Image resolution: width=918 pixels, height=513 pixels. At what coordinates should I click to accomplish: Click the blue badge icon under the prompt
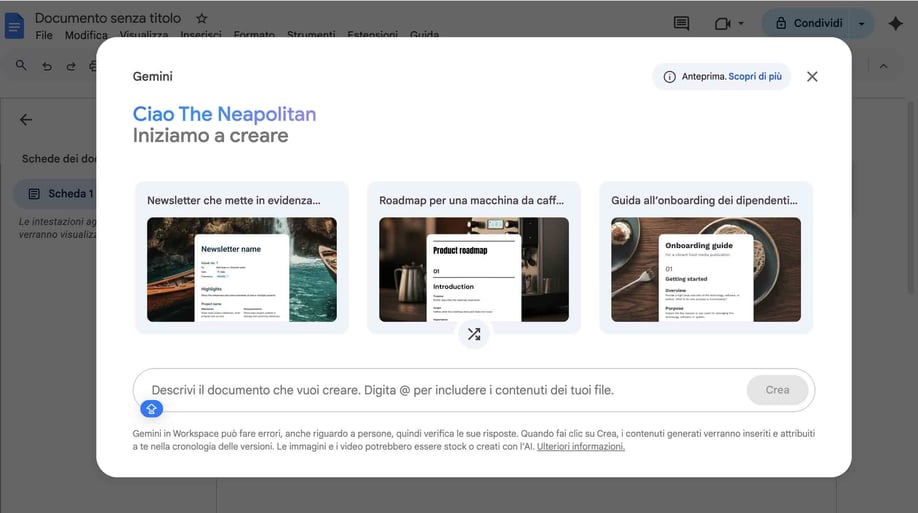click(152, 409)
